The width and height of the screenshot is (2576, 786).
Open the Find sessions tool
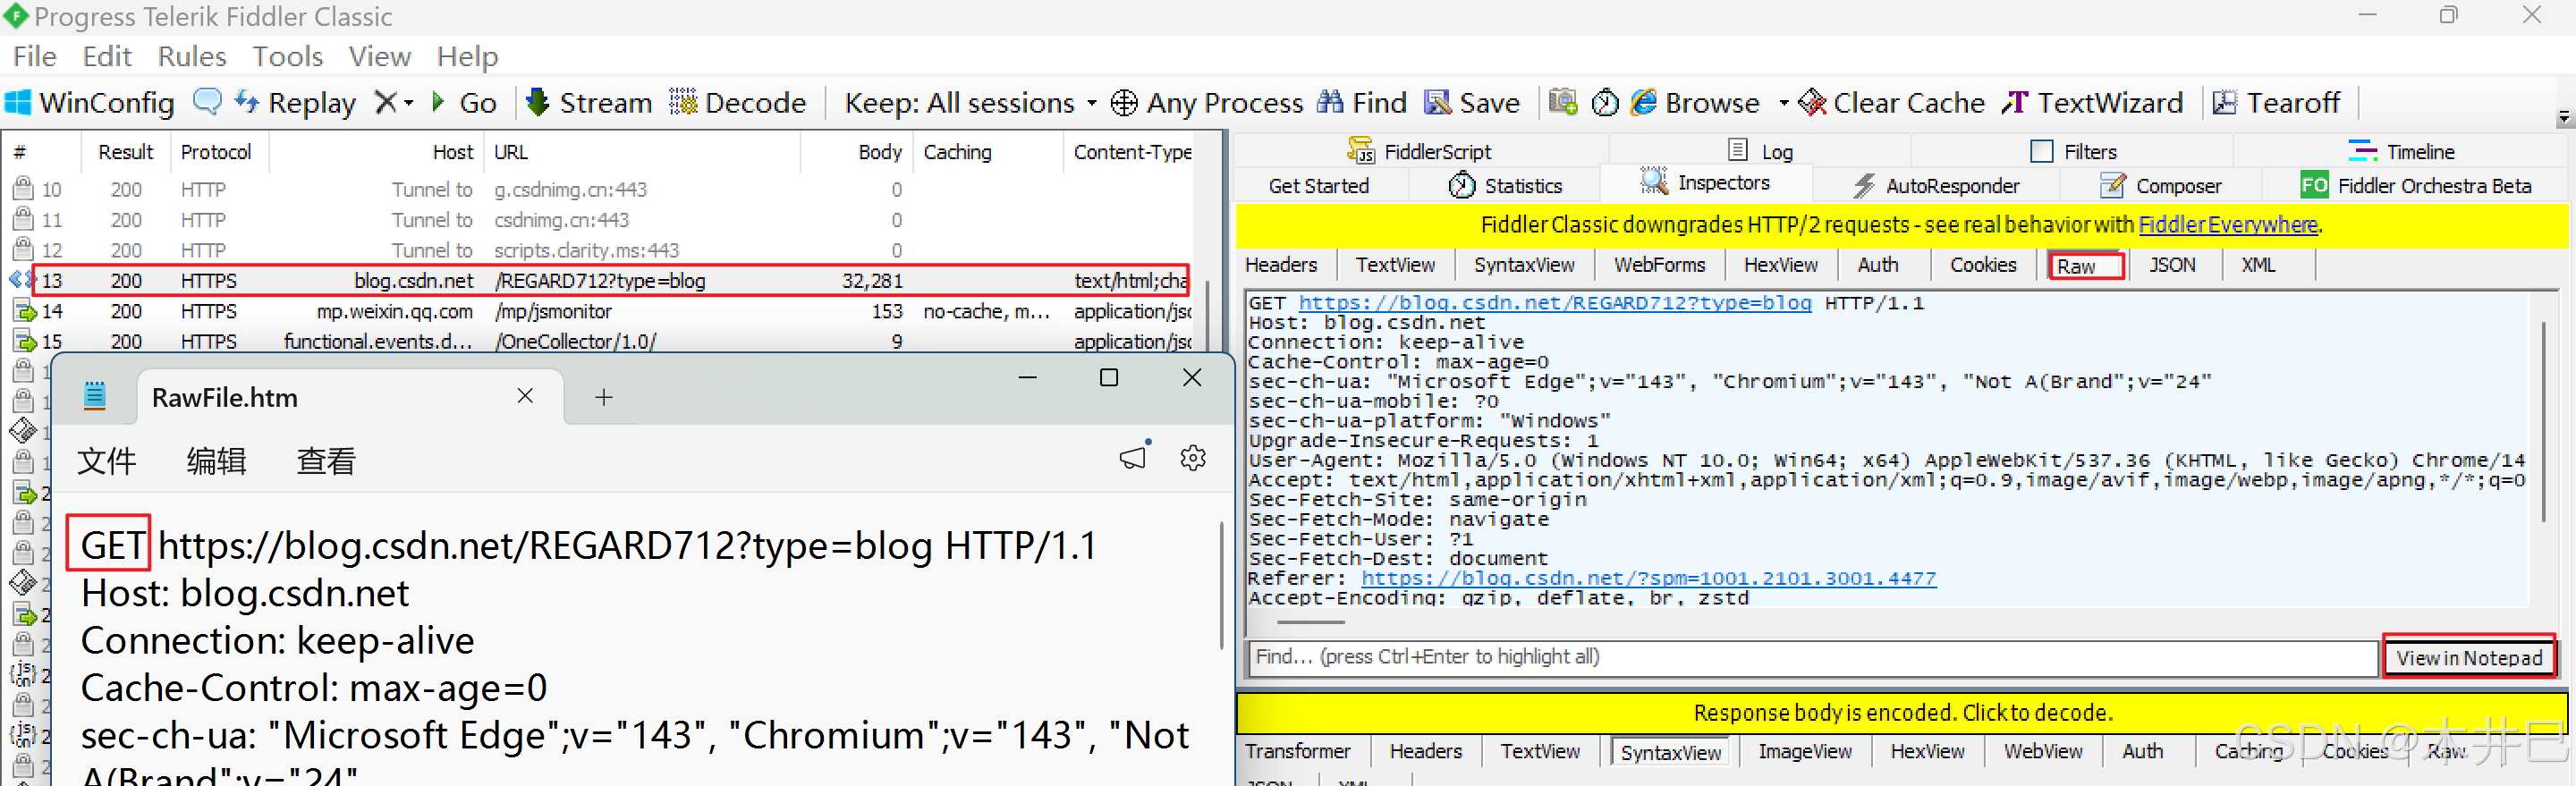1362,103
